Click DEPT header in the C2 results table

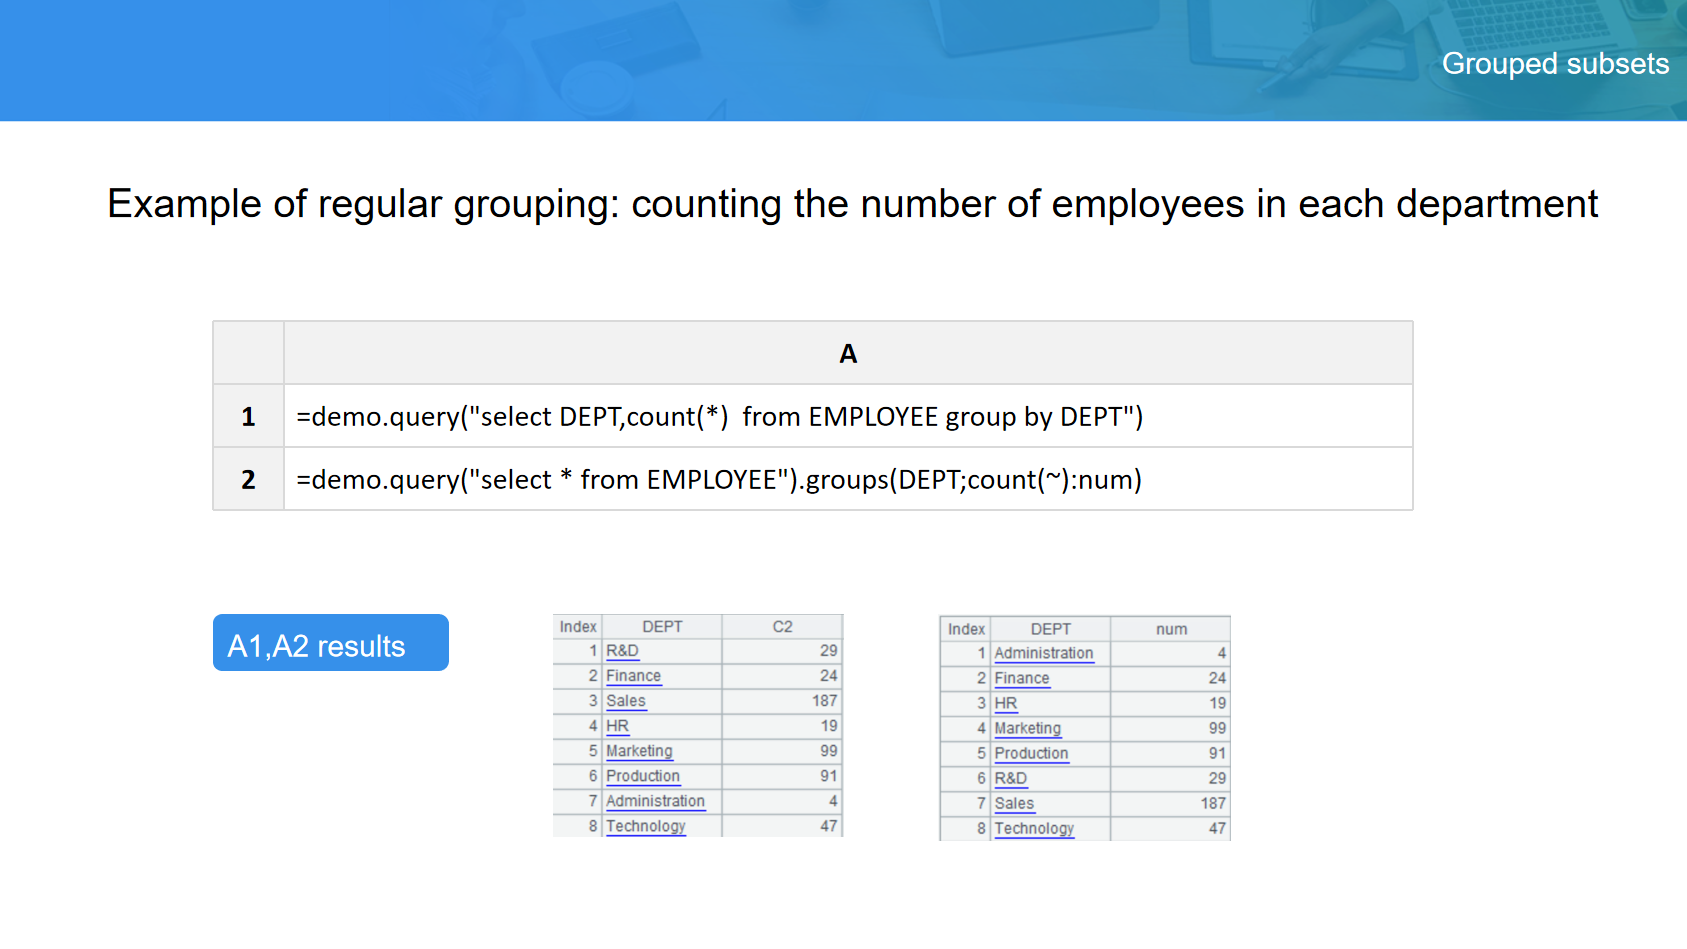click(x=662, y=627)
